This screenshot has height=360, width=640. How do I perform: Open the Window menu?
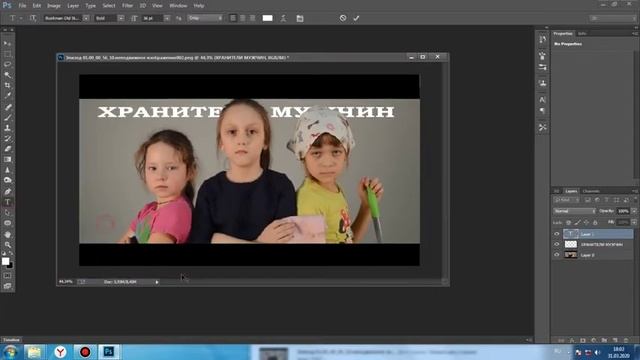point(178,6)
